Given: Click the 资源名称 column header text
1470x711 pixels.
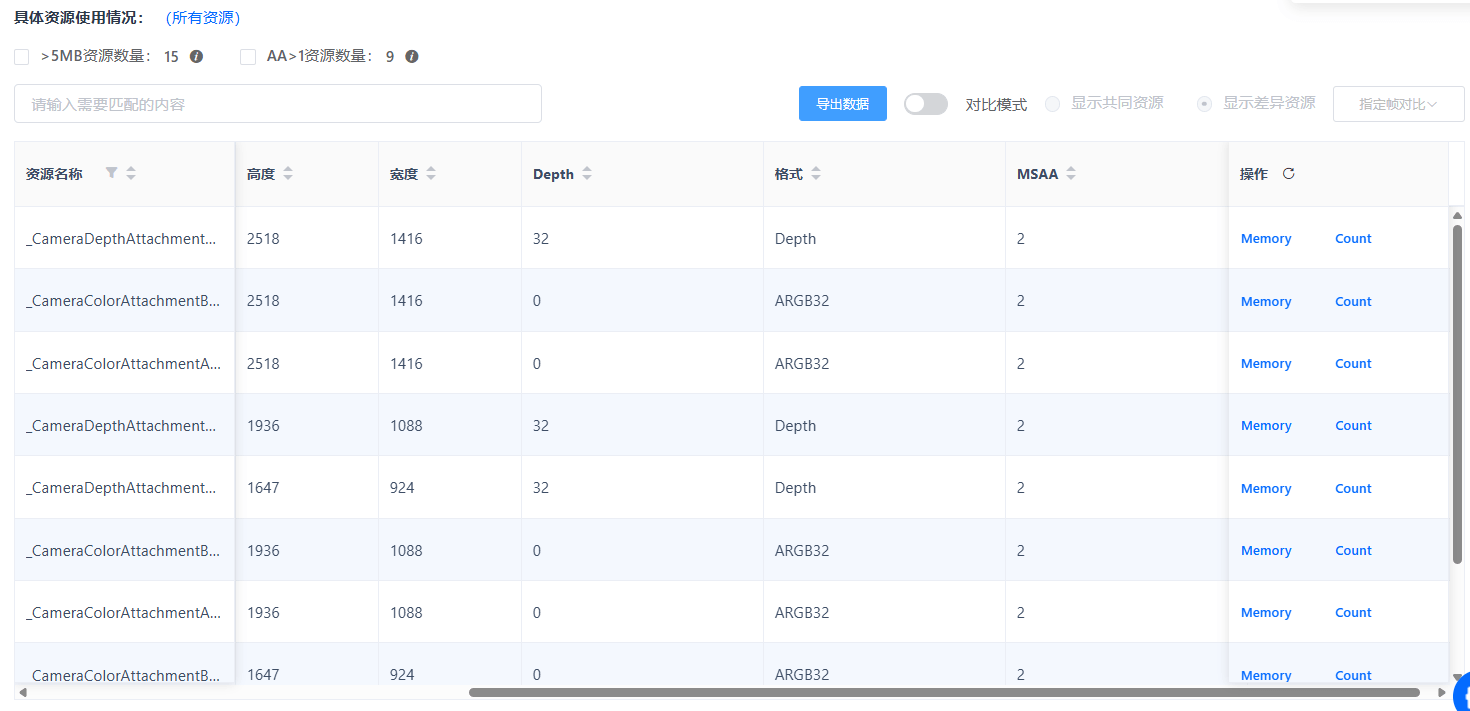Looking at the screenshot, I should pos(54,174).
